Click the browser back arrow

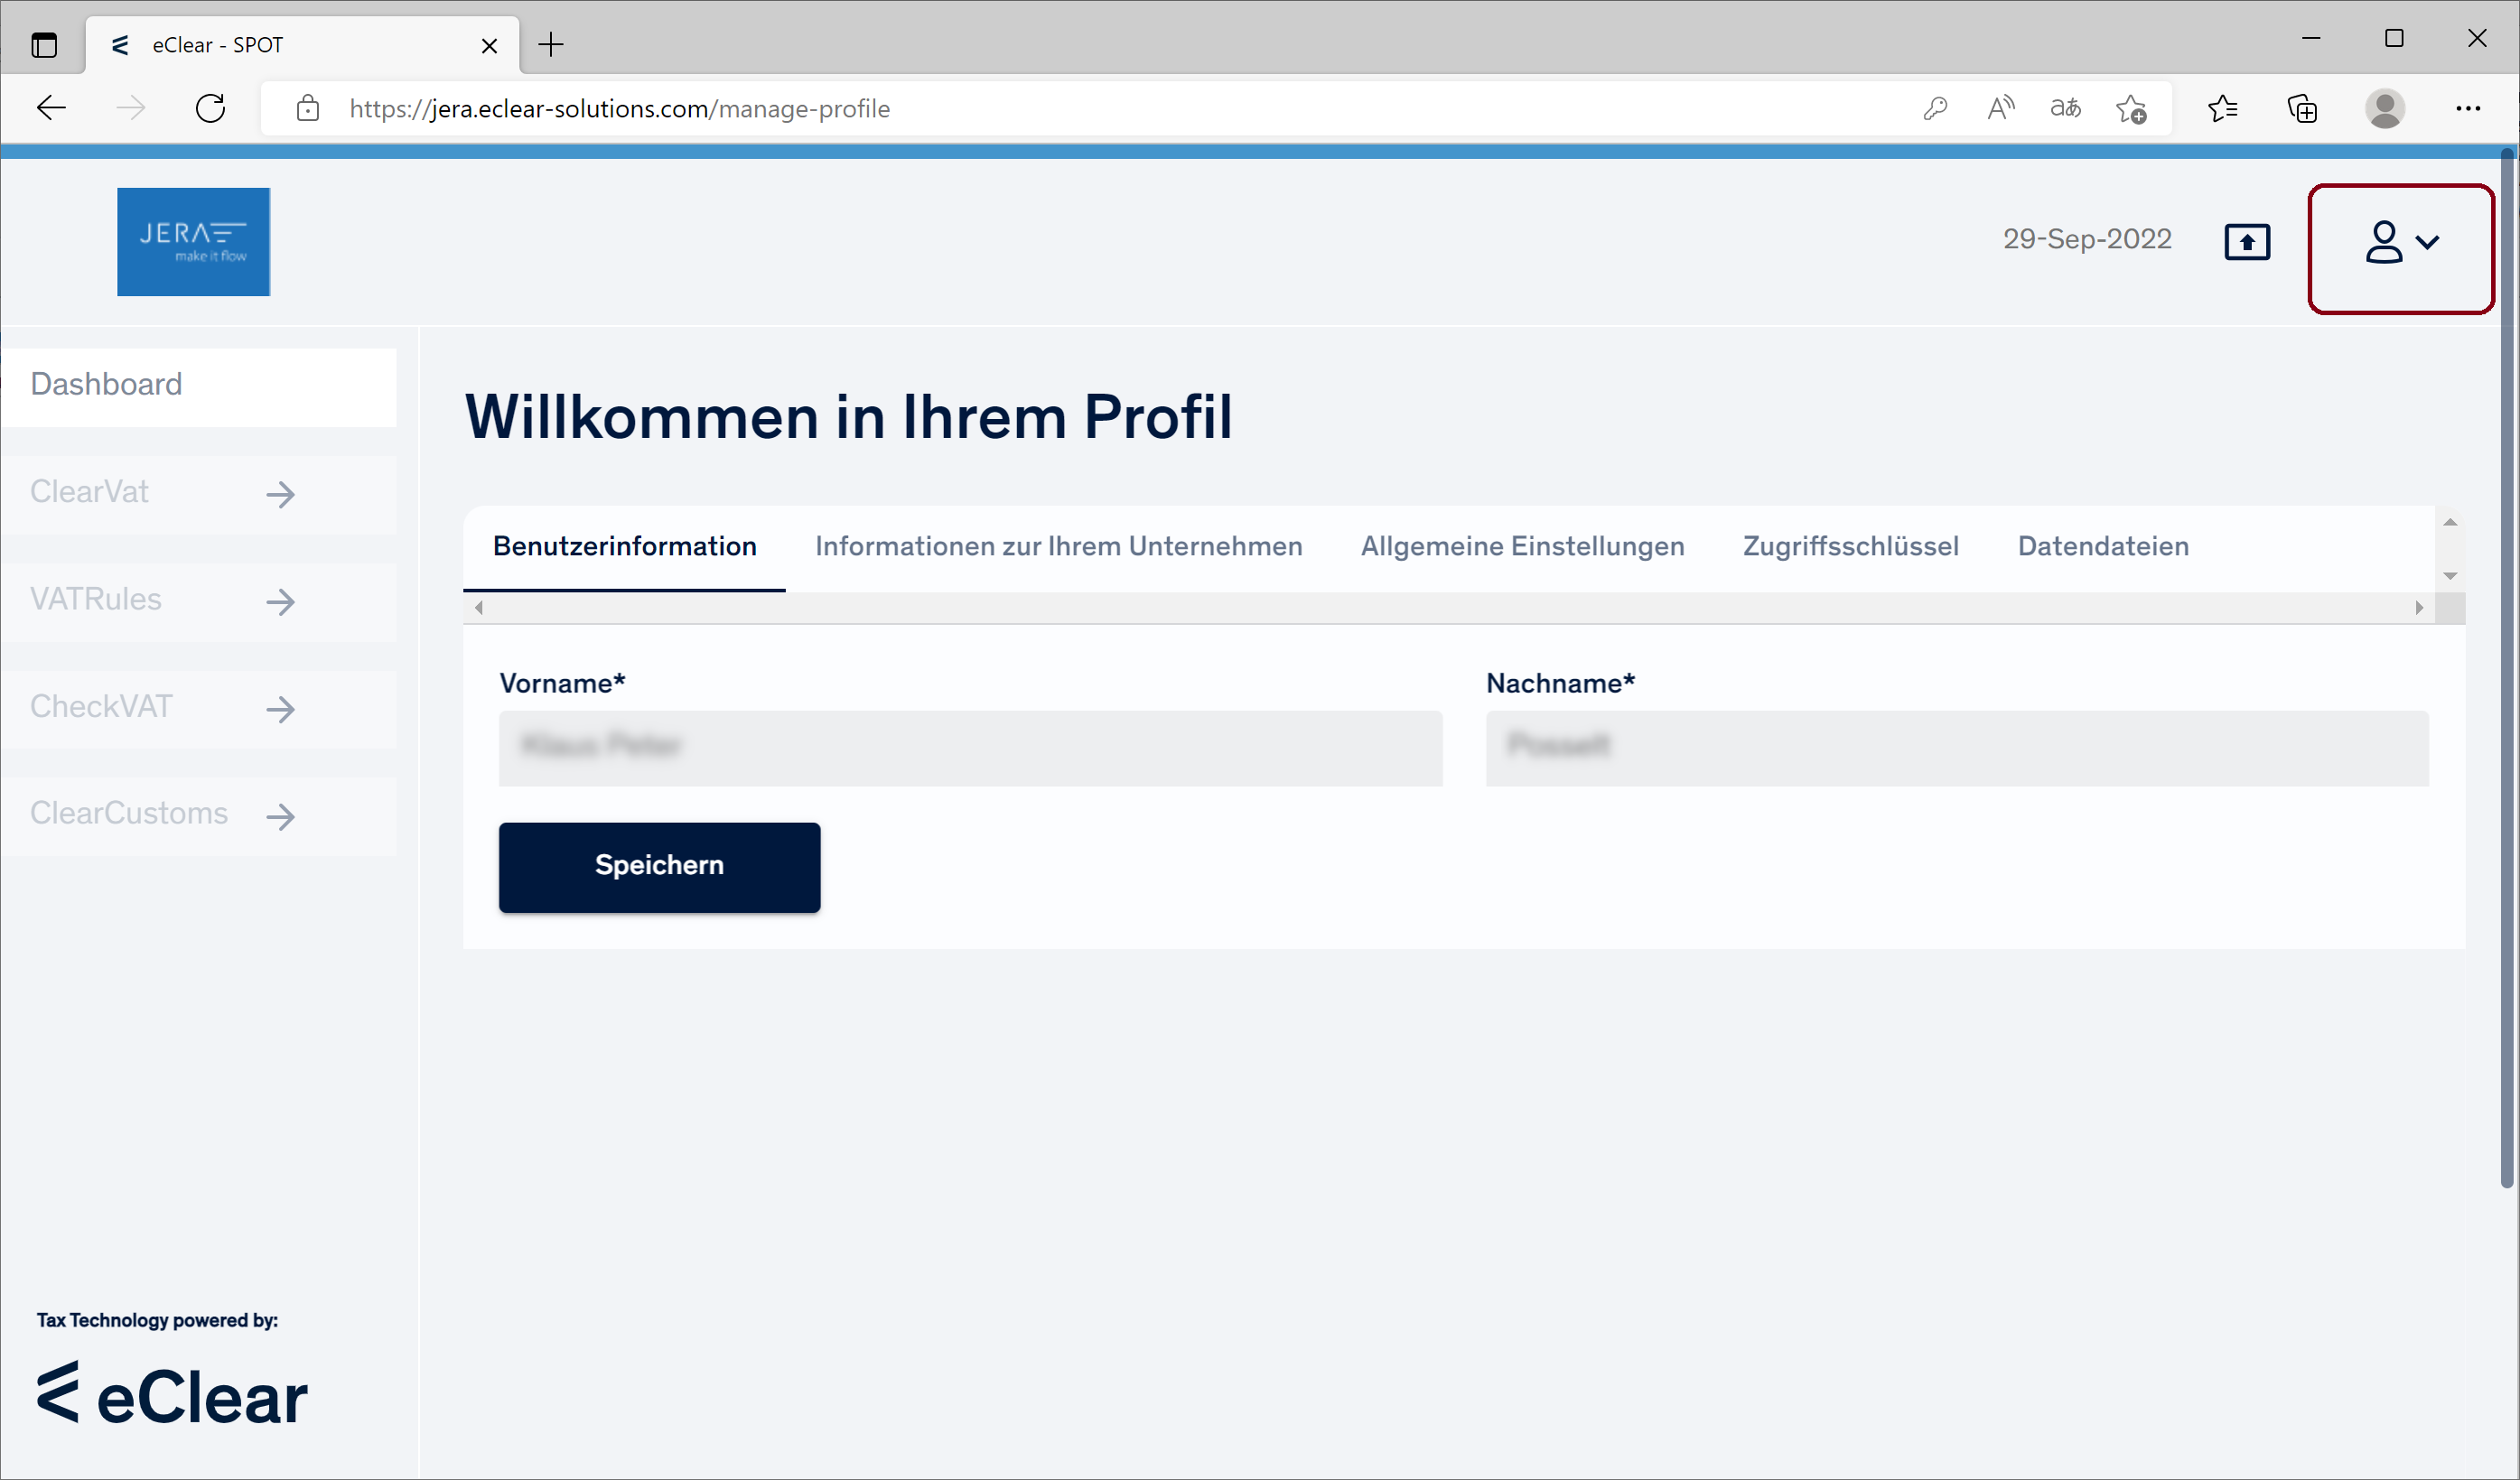[x=51, y=108]
